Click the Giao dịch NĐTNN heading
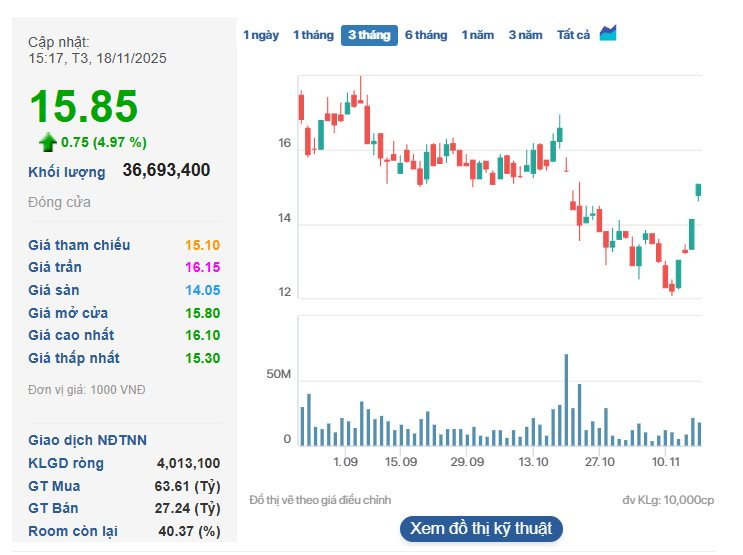The width and height of the screenshot is (743, 555). (x=88, y=440)
